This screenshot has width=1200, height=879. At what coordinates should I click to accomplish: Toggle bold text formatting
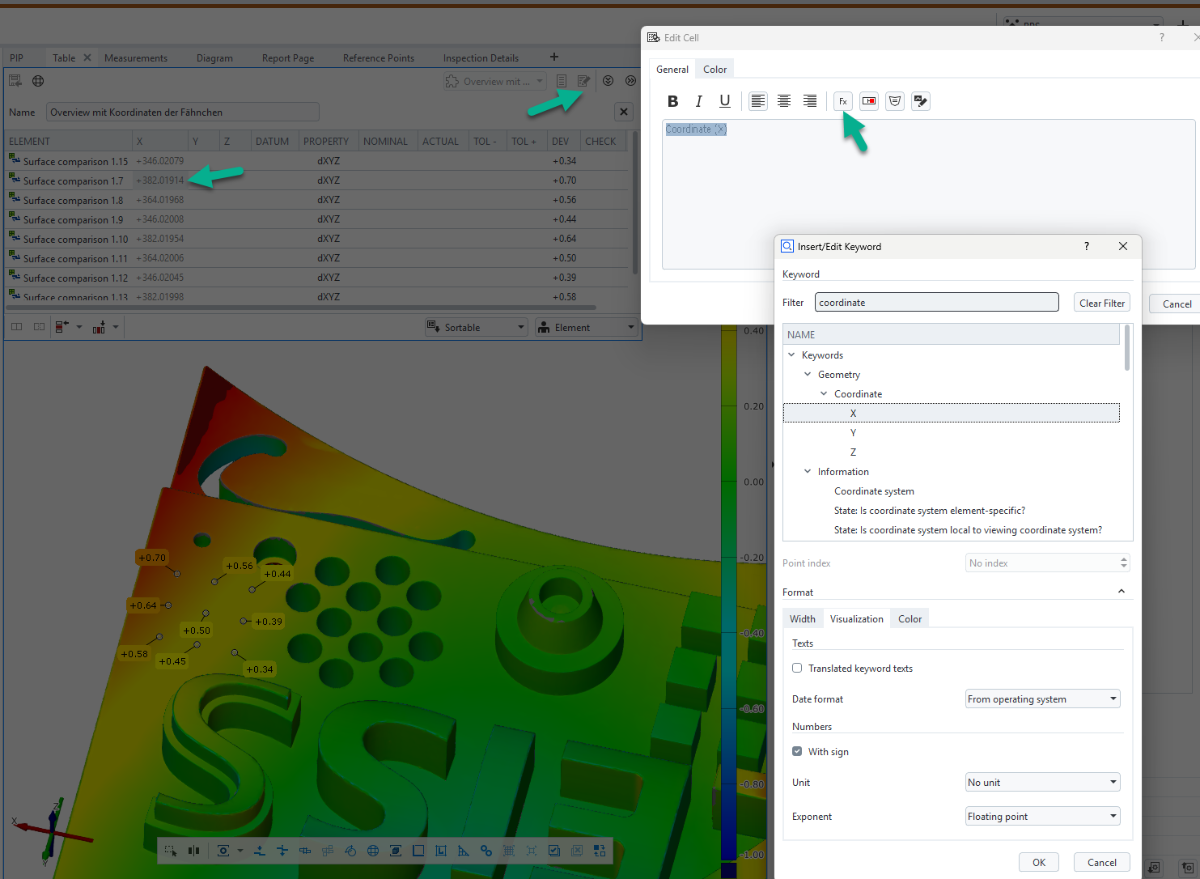point(673,101)
